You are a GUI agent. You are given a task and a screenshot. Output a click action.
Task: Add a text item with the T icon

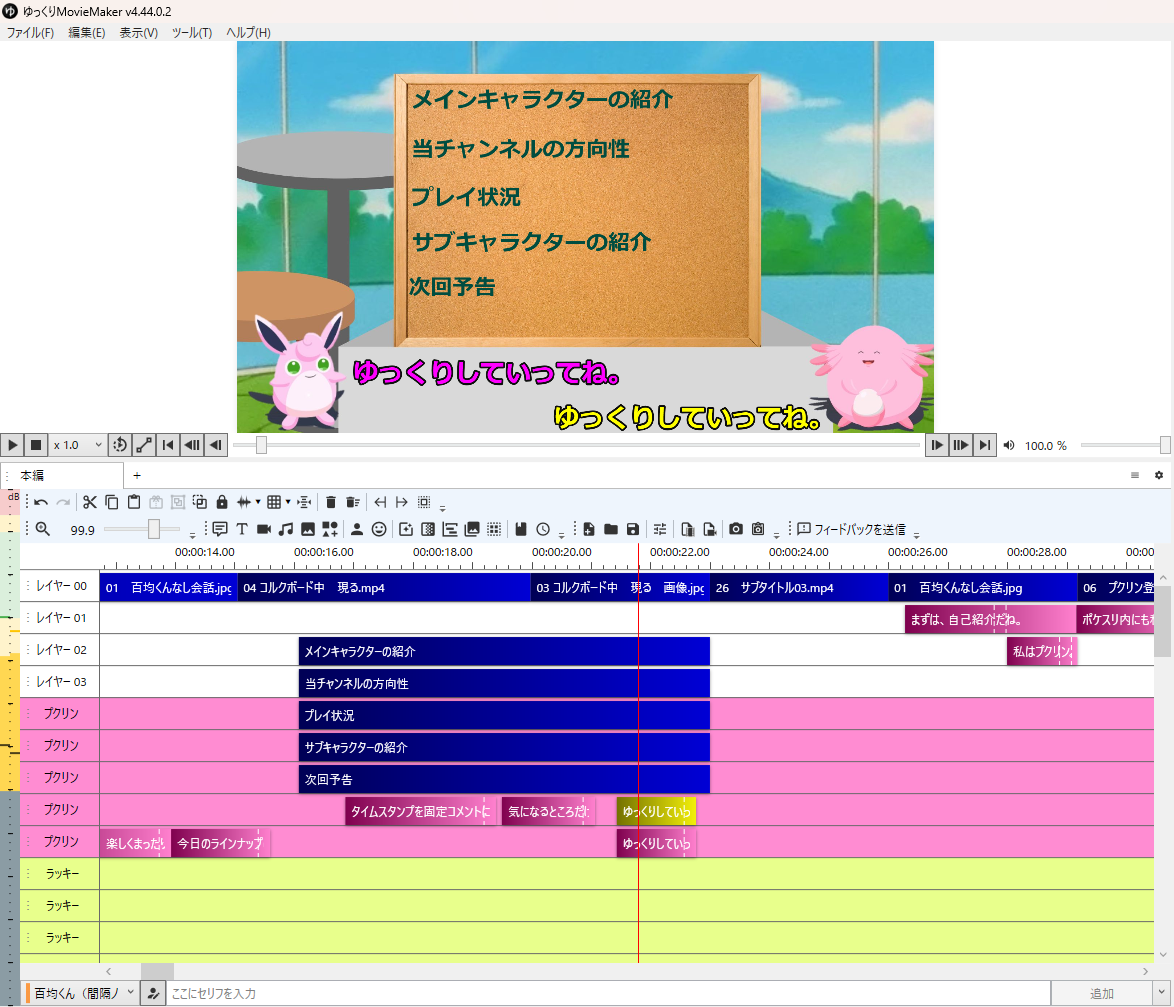tap(242, 529)
